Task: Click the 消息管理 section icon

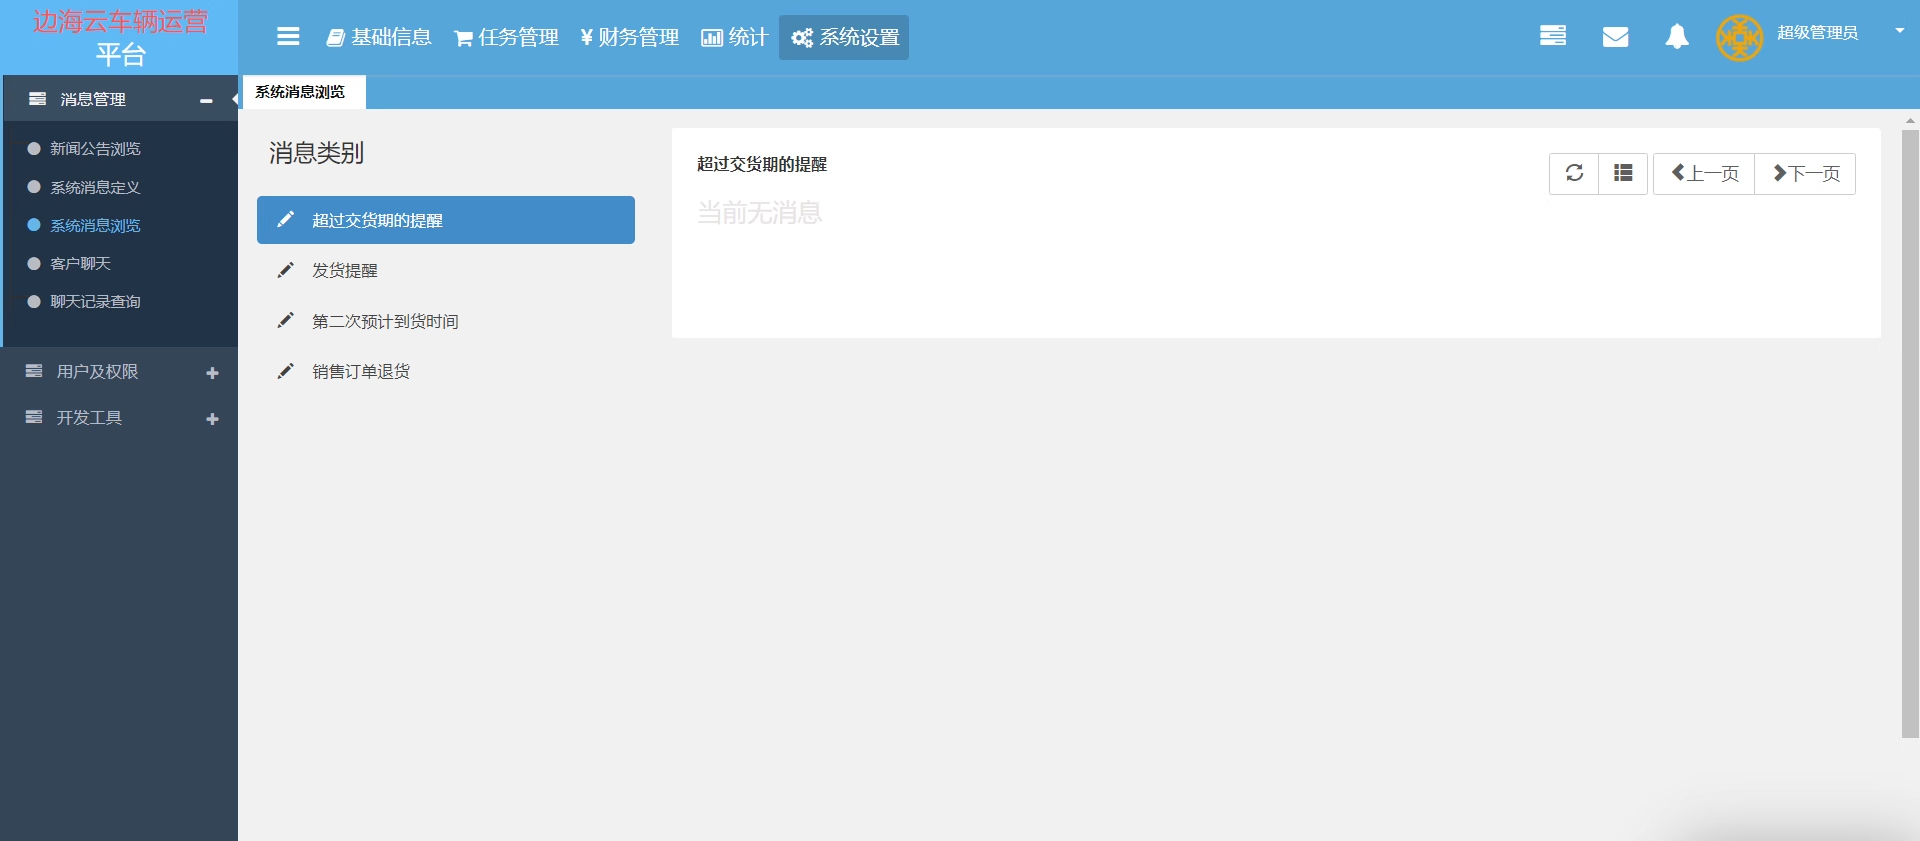Action: (38, 99)
